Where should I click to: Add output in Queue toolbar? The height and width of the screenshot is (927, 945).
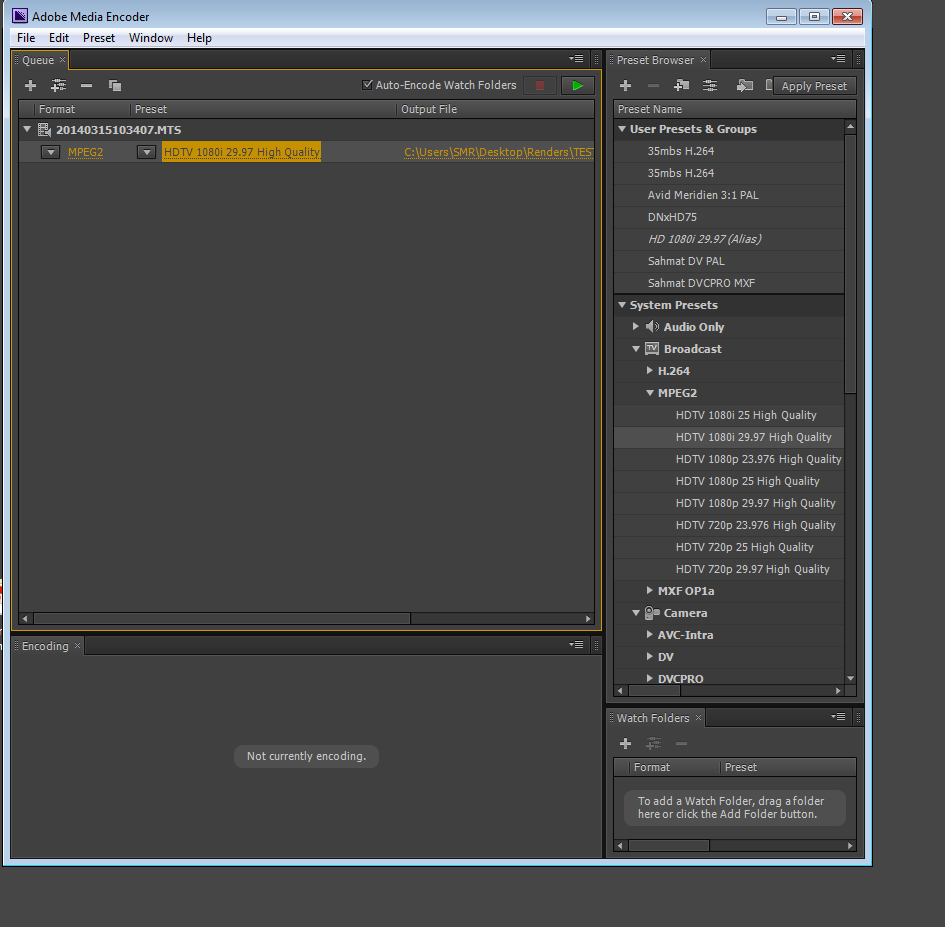58,86
